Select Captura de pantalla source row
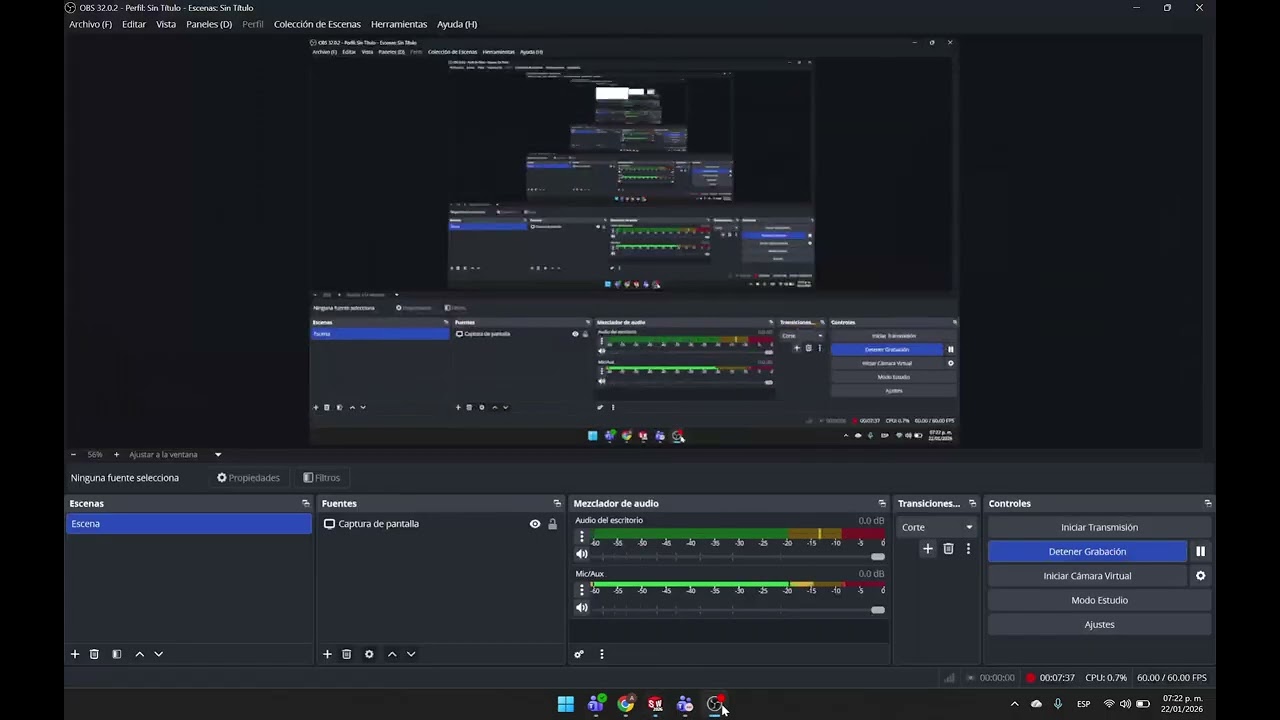1280x720 pixels. tap(440, 524)
